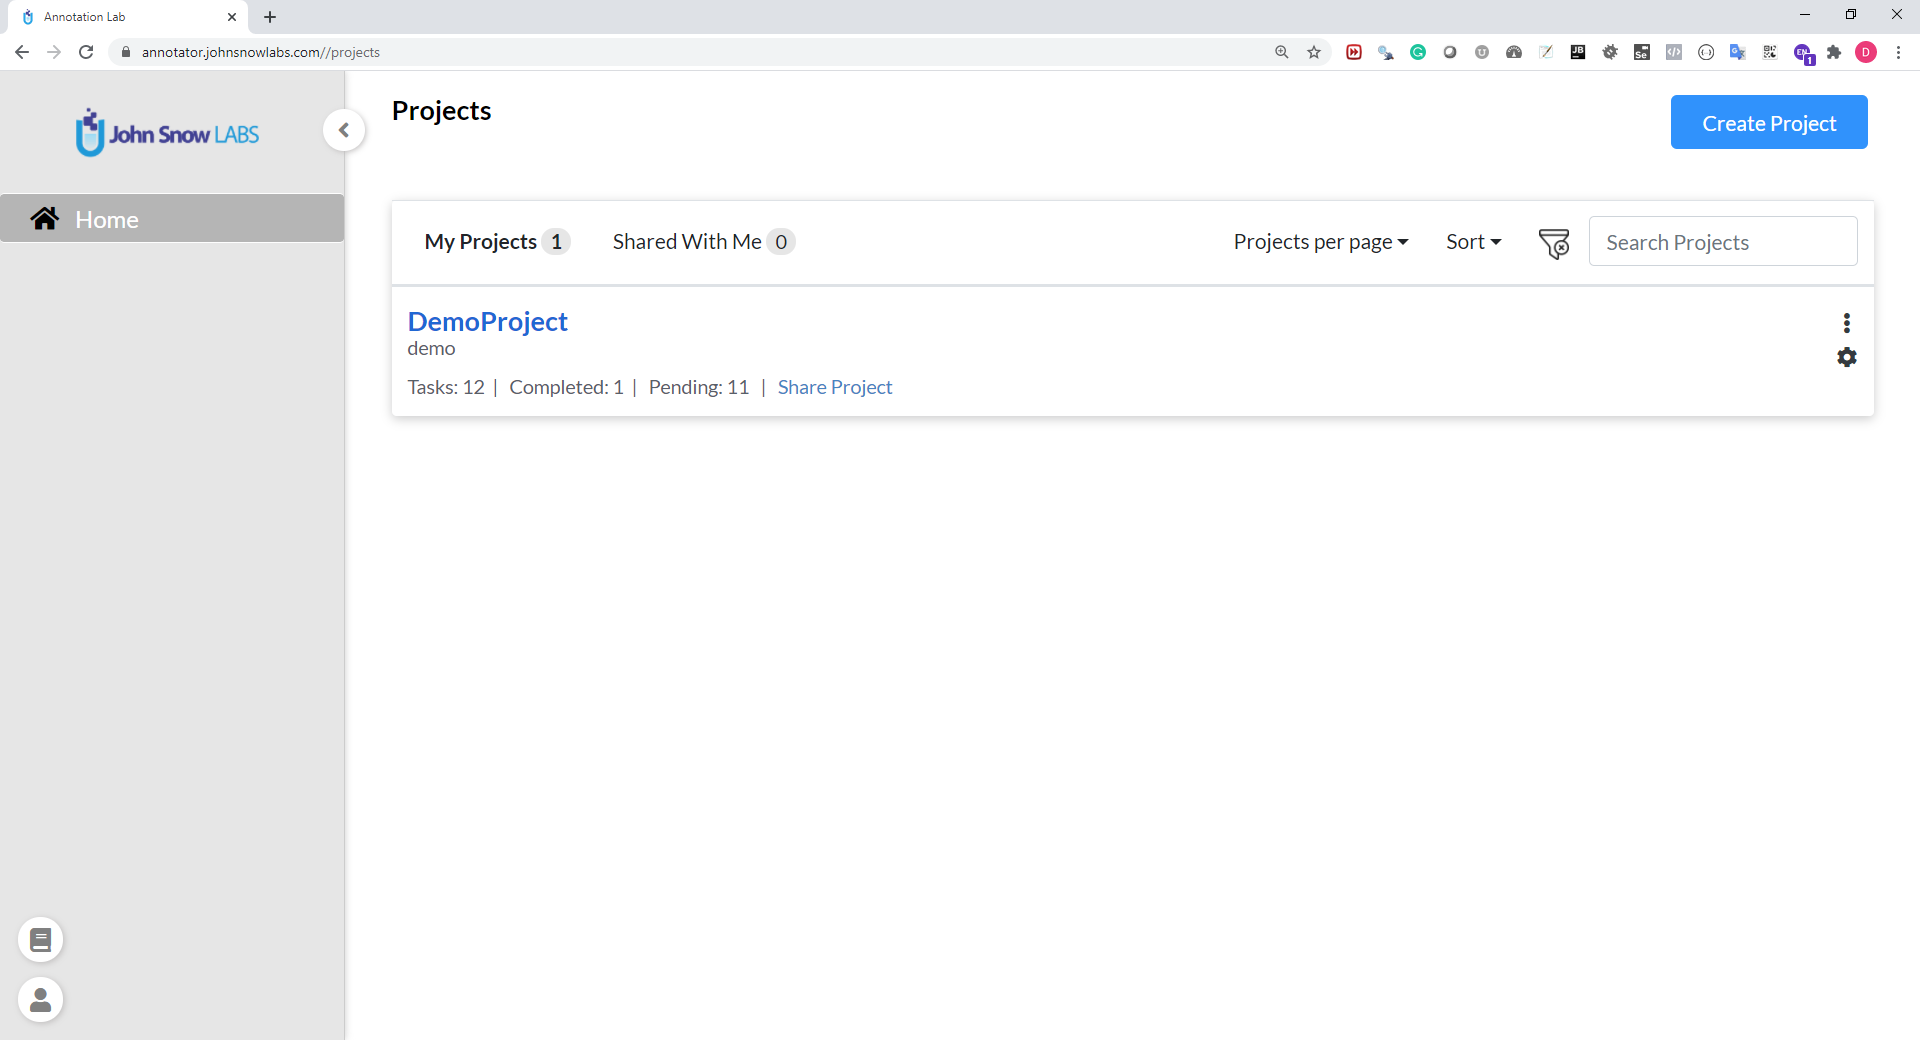Click the My Projects count badge 1
This screenshot has height=1040, width=1920.
[x=556, y=242]
